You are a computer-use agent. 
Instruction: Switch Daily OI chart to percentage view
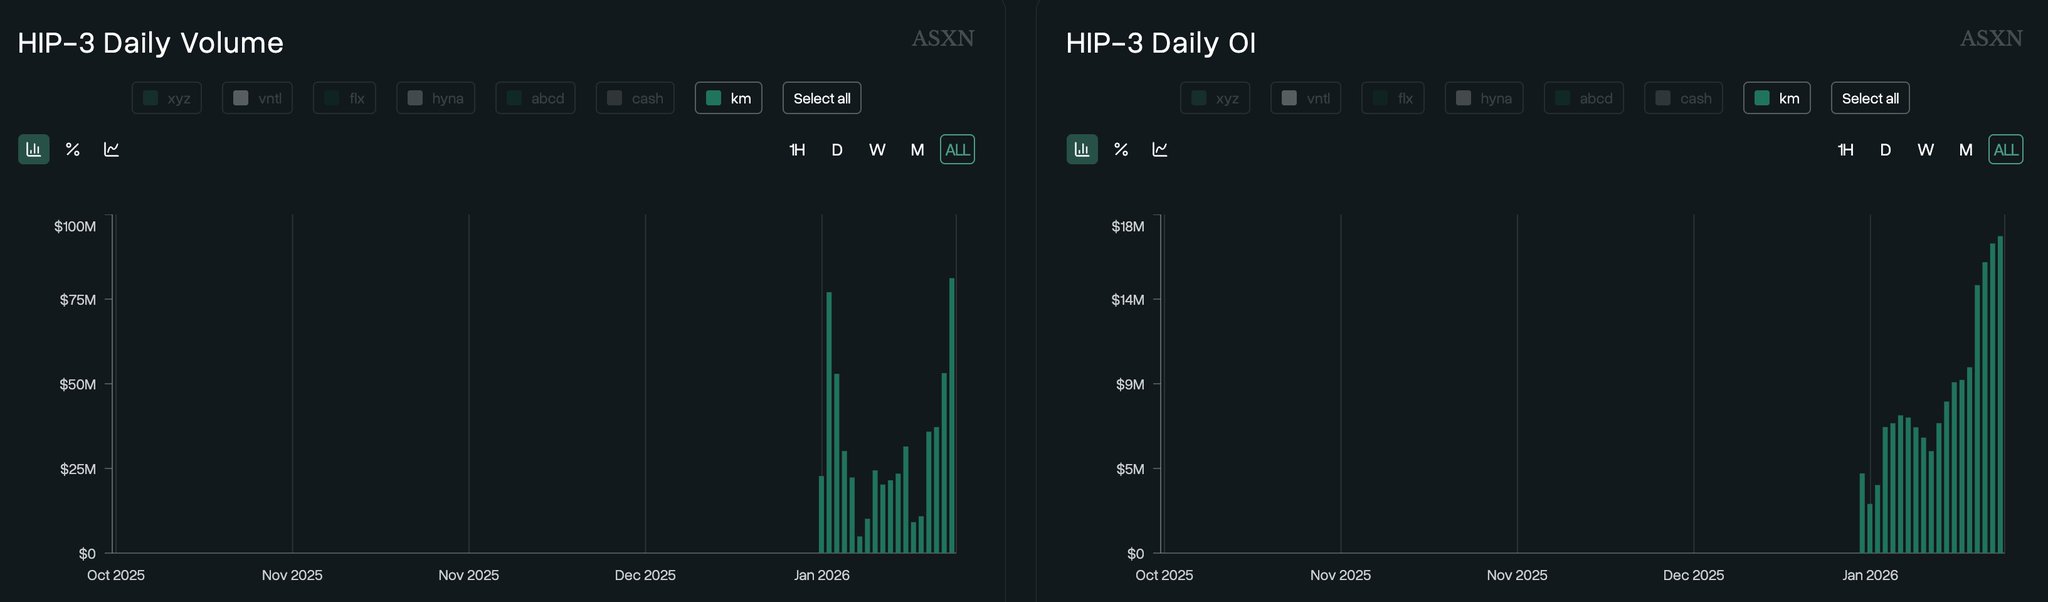1120,150
